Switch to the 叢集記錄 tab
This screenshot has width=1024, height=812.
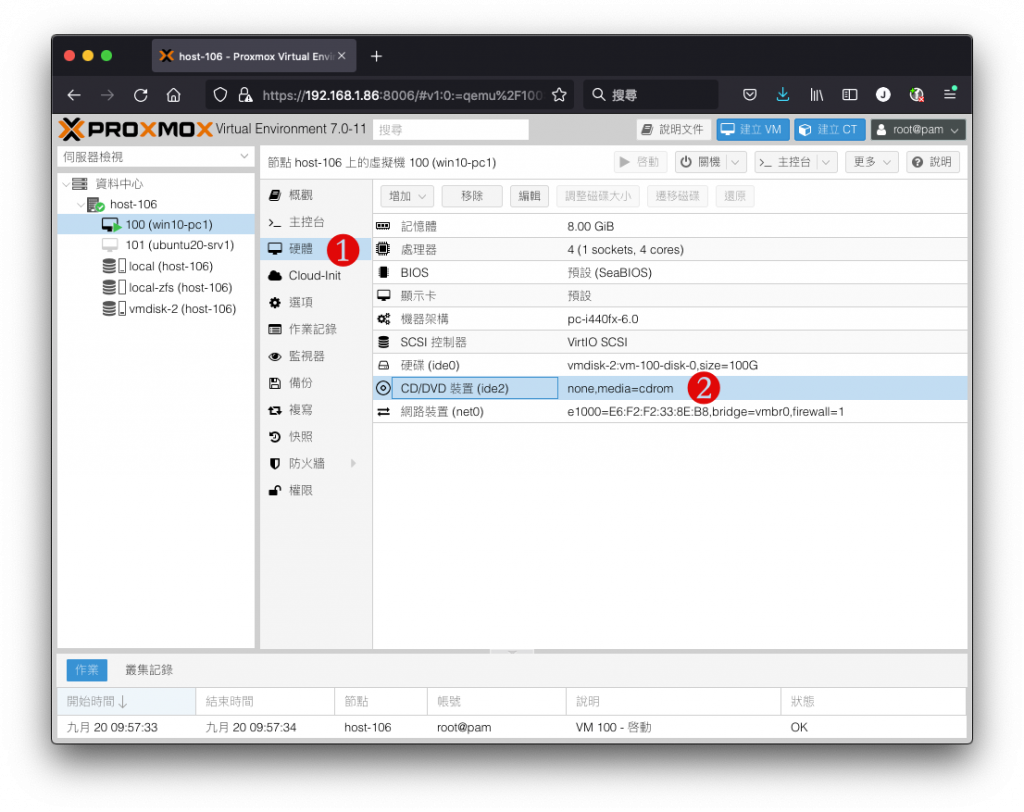[x=149, y=670]
